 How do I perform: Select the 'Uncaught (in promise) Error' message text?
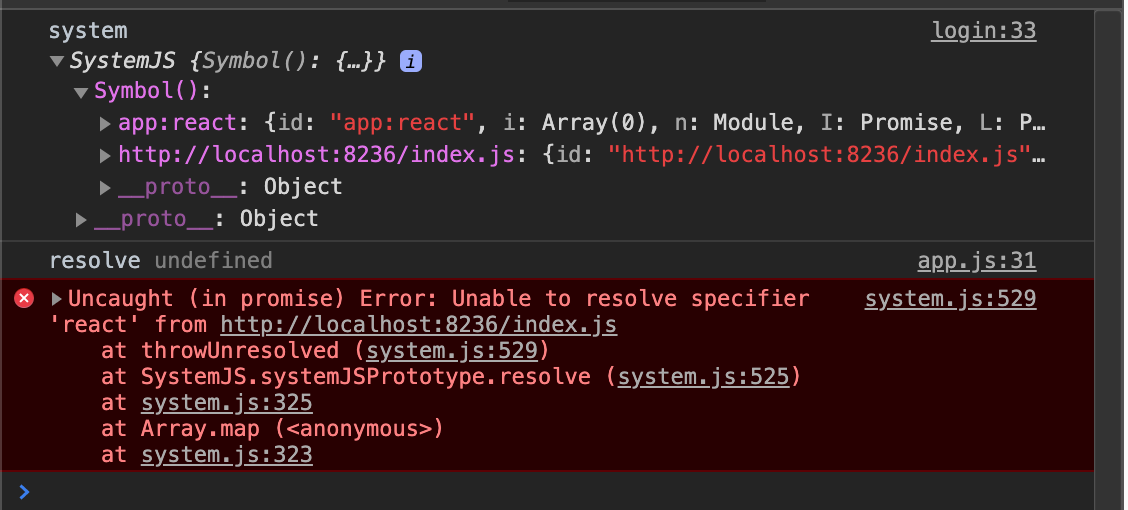(254, 299)
